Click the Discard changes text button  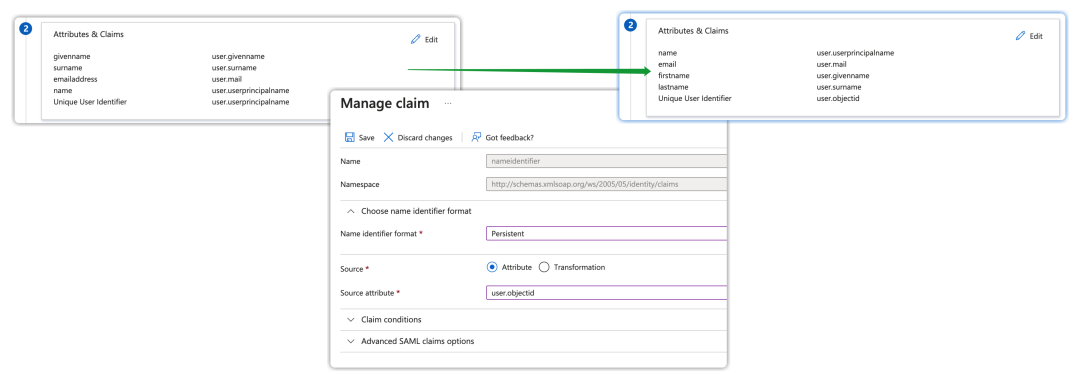425,138
